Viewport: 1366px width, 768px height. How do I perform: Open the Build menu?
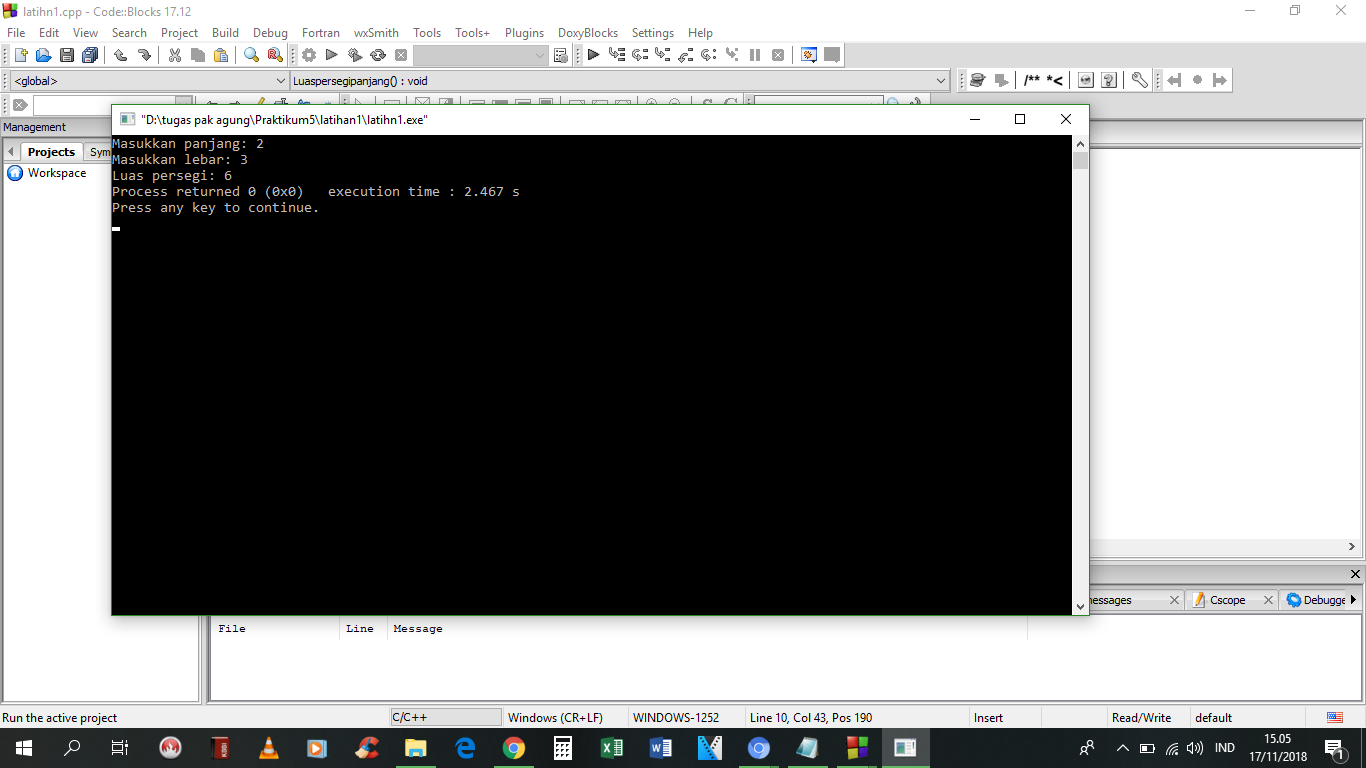click(x=225, y=33)
